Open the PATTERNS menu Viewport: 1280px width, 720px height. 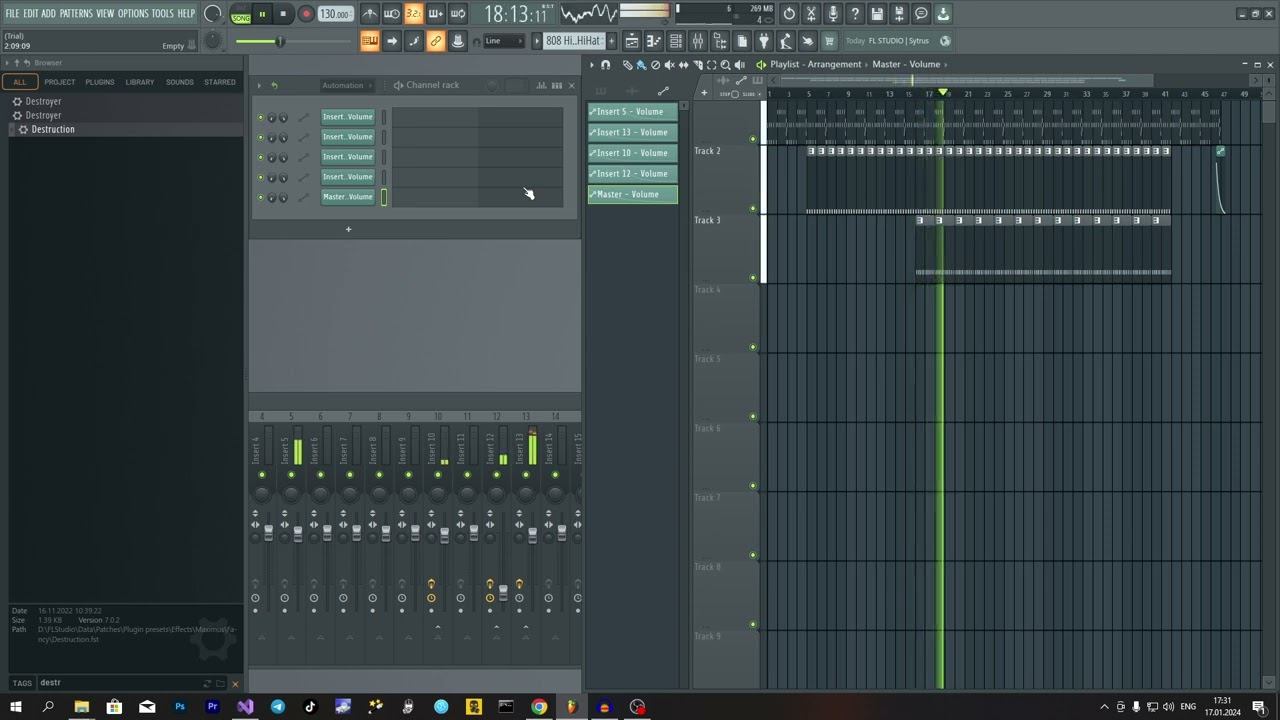76,13
